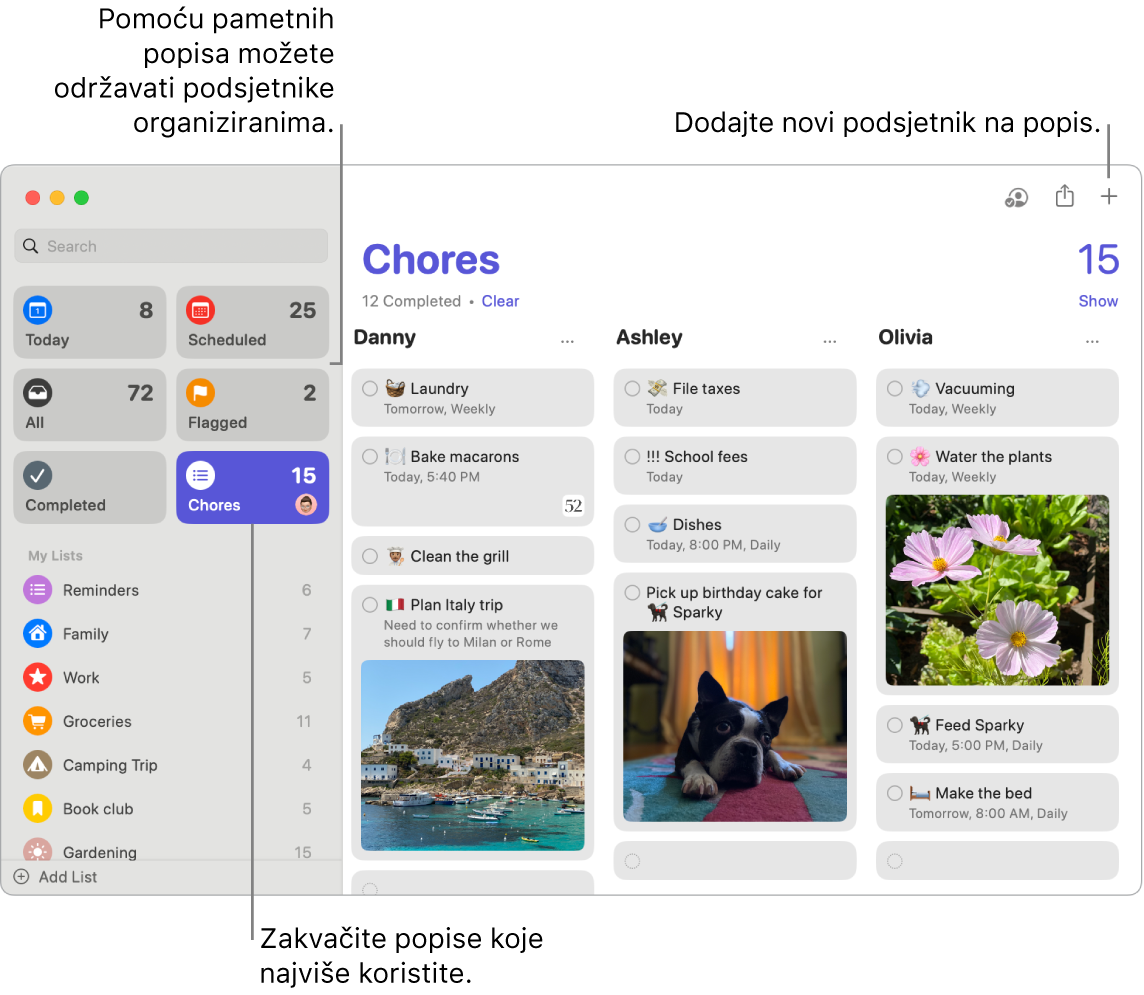Click the Book club bookmark icon
Viewport: 1144px width, 995px height.
point(37,808)
